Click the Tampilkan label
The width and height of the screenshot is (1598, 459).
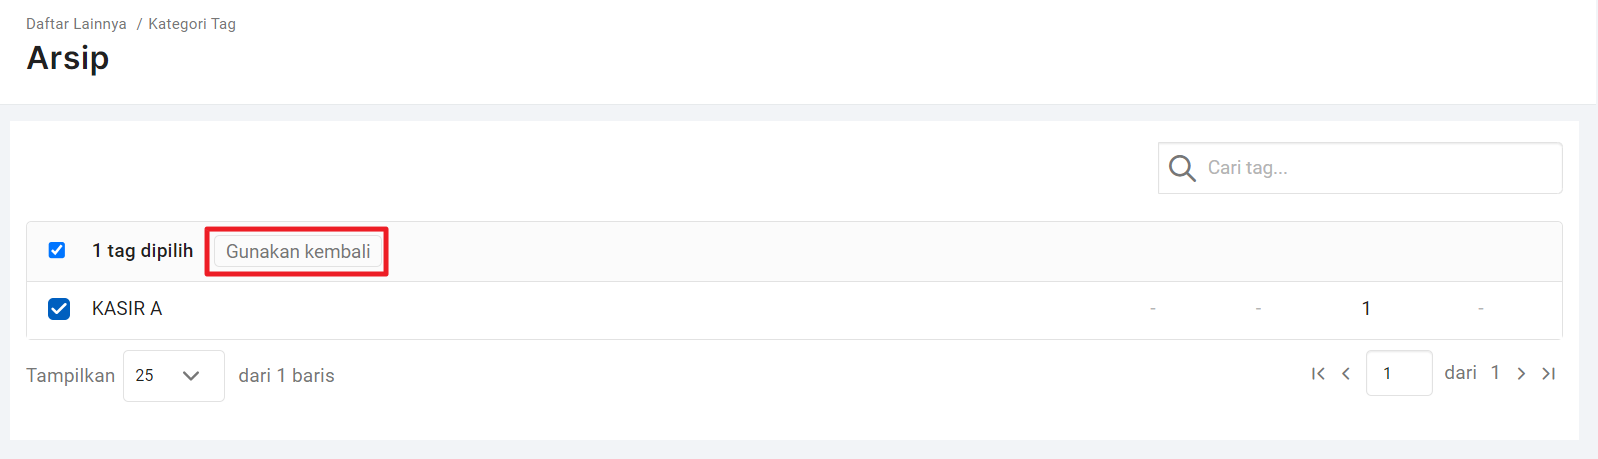(70, 376)
